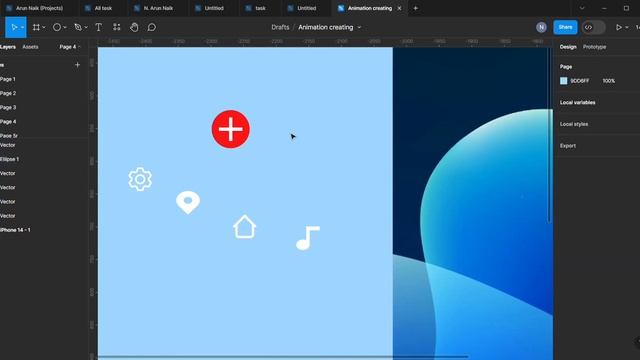This screenshot has height=360, width=640.
Task: Select the location pin icon on canvas
Action: 188,202
